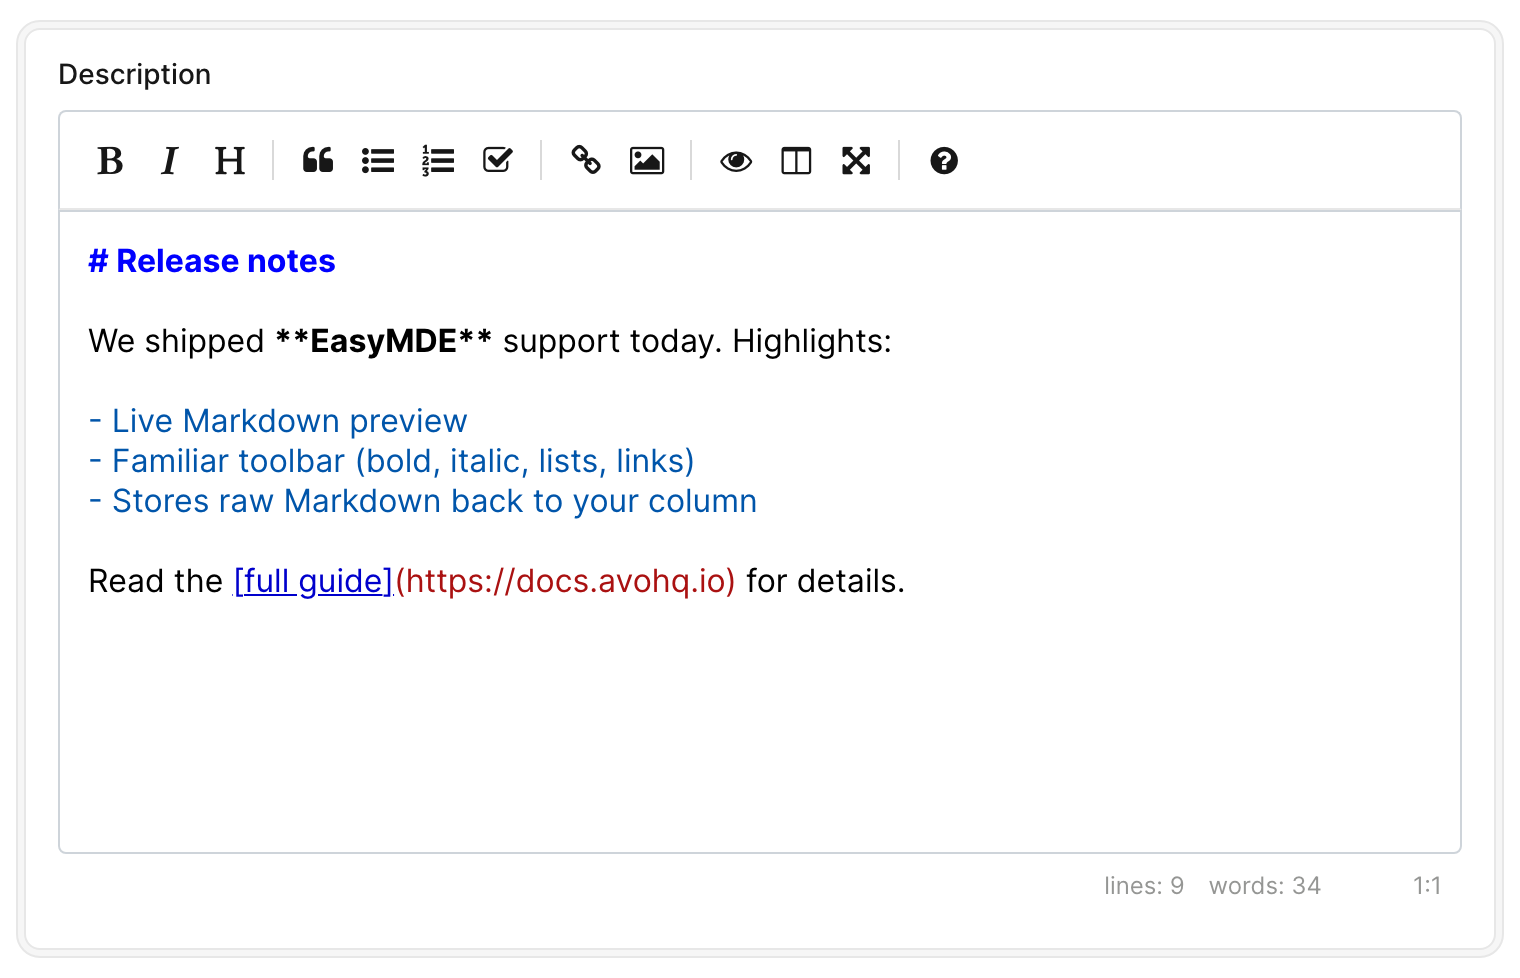This screenshot has height=978, width=1520.
Task: Click the '- Live Markdown preview' list line
Action: [x=278, y=421]
